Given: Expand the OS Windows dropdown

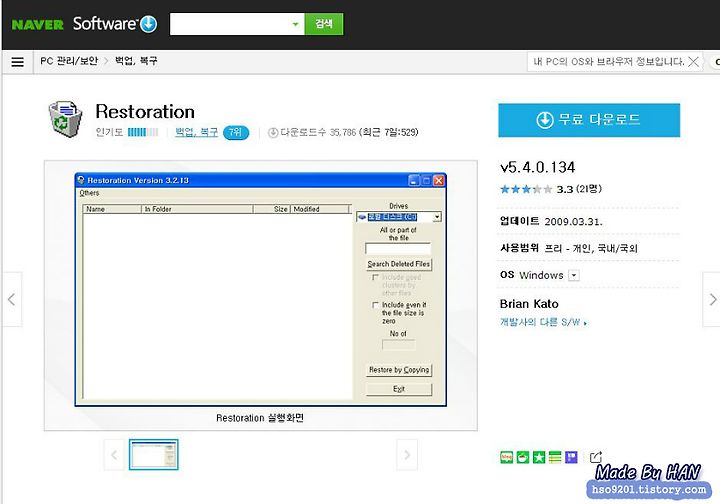Looking at the screenshot, I should click(x=574, y=275).
